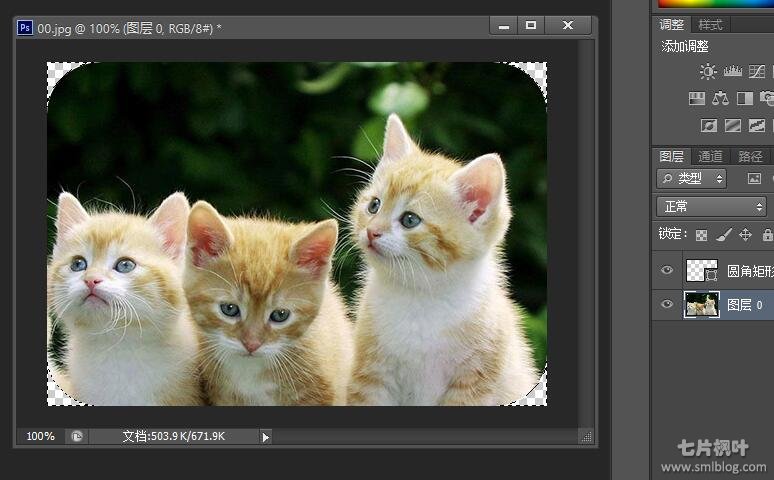Switch to the 样式 tab
The width and height of the screenshot is (774, 480).
coord(710,24)
